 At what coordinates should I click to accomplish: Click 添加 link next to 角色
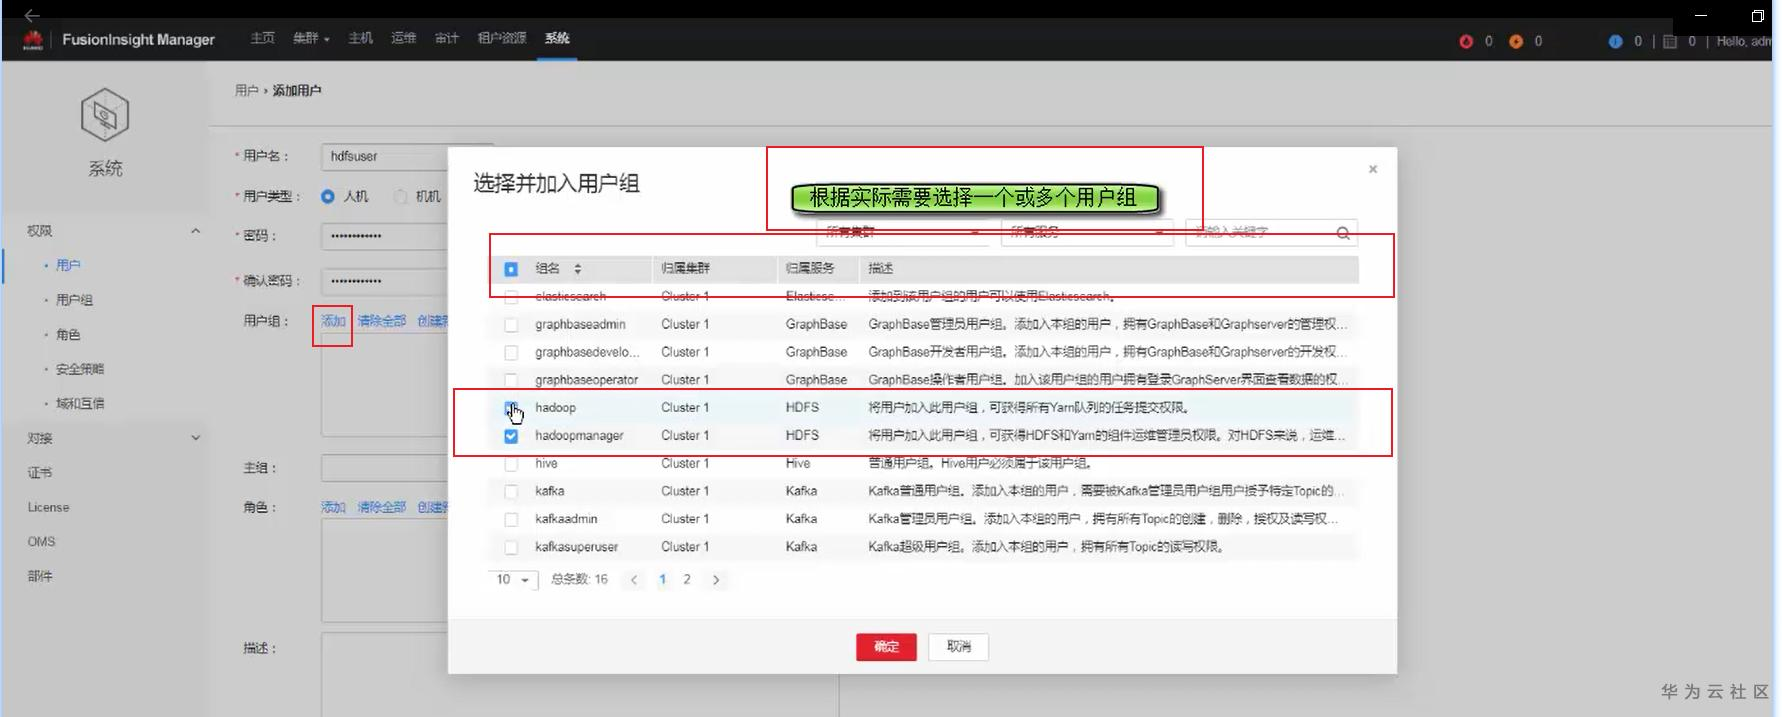(x=333, y=507)
